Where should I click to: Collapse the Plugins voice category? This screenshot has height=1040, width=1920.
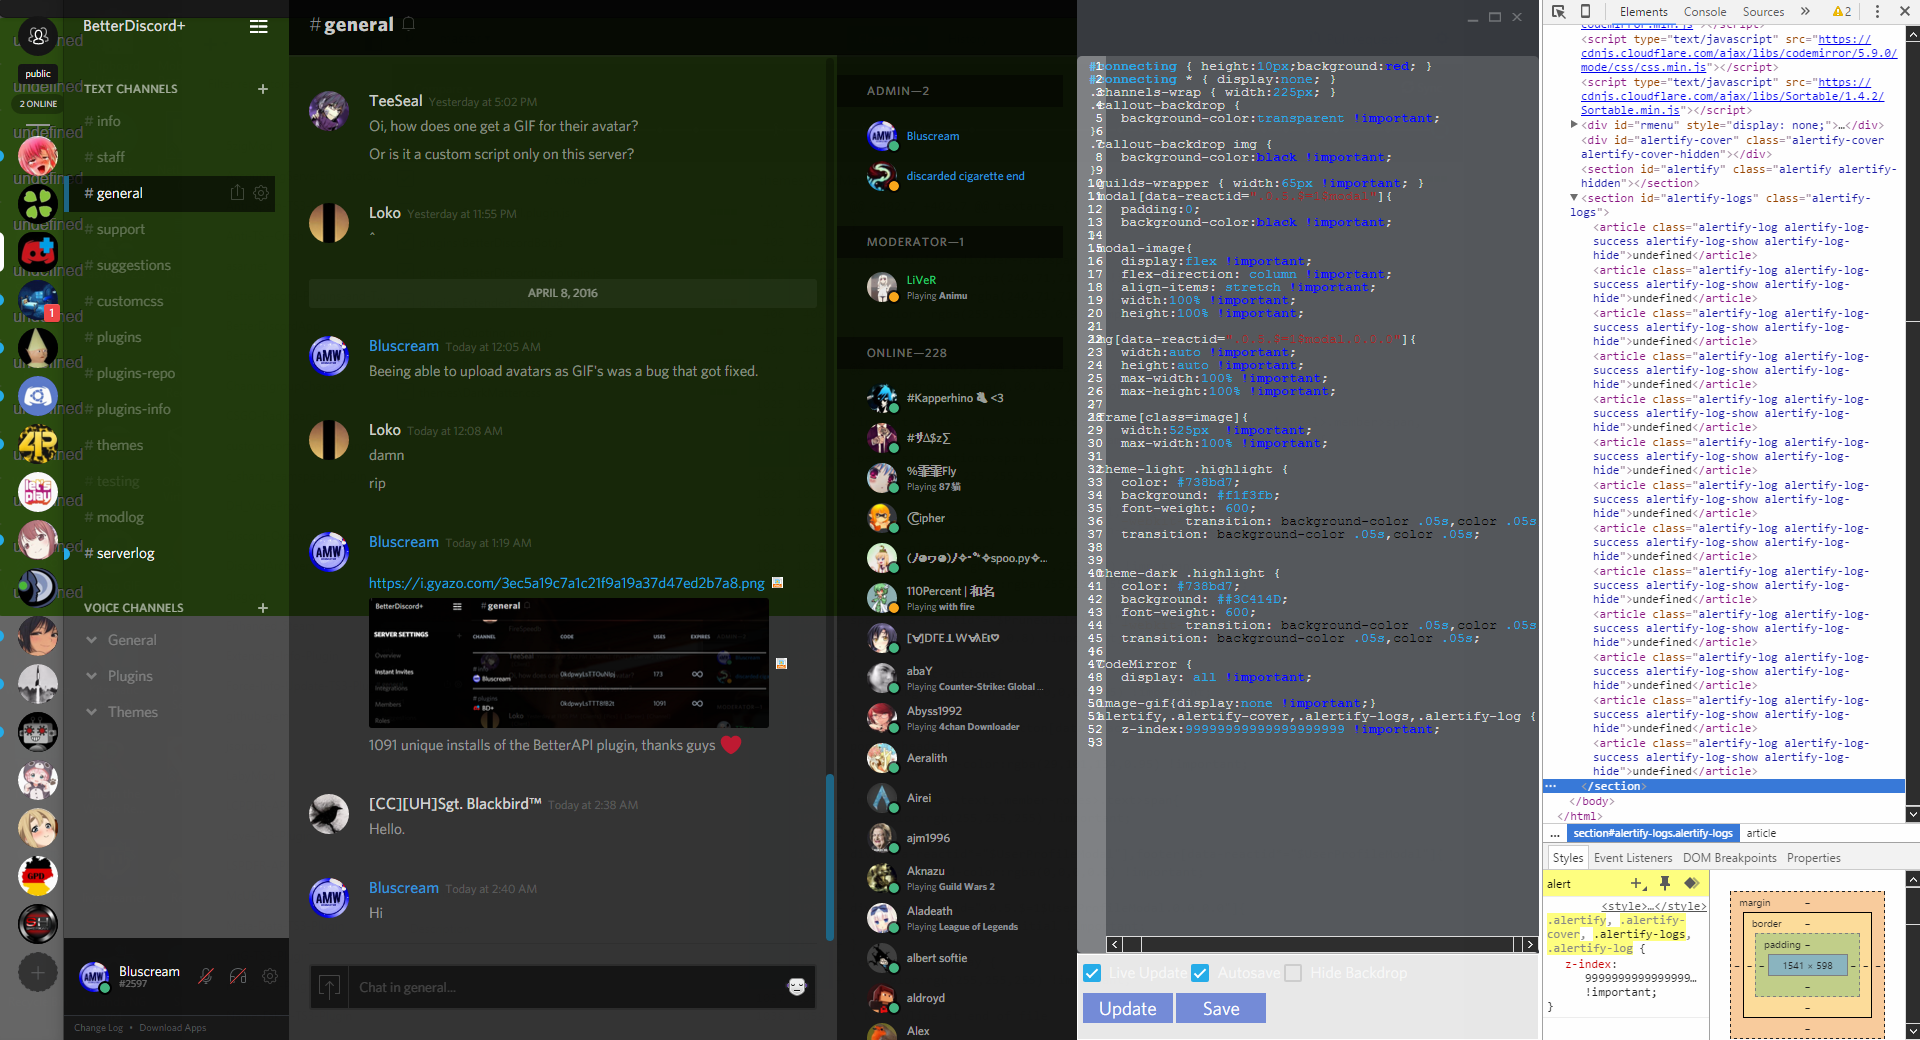pyautogui.click(x=91, y=676)
